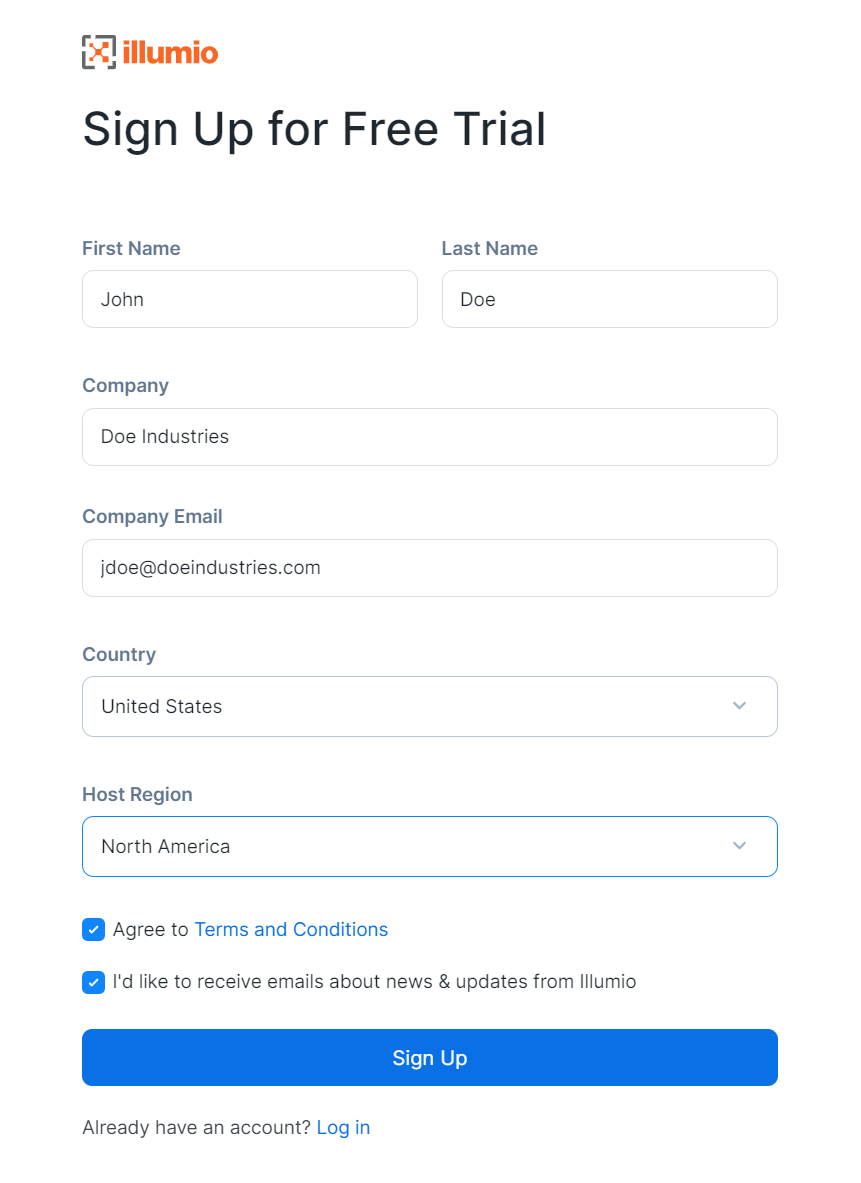The height and width of the screenshot is (1183, 861).
Task: Click the Company field showing Doe Industries
Action: pos(430,437)
